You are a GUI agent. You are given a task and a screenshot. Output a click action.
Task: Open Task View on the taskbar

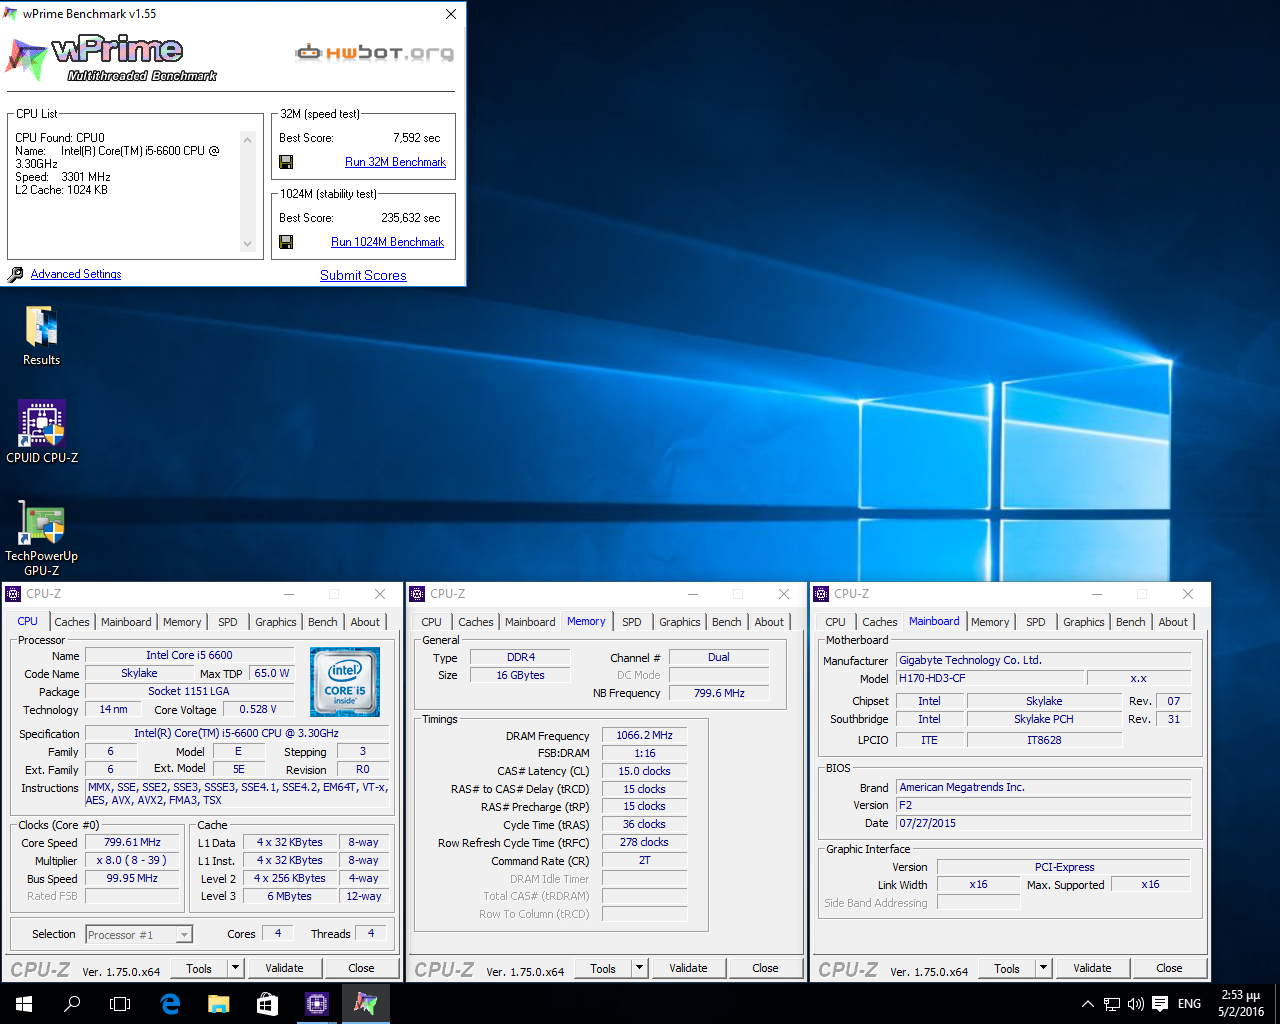coord(120,1003)
